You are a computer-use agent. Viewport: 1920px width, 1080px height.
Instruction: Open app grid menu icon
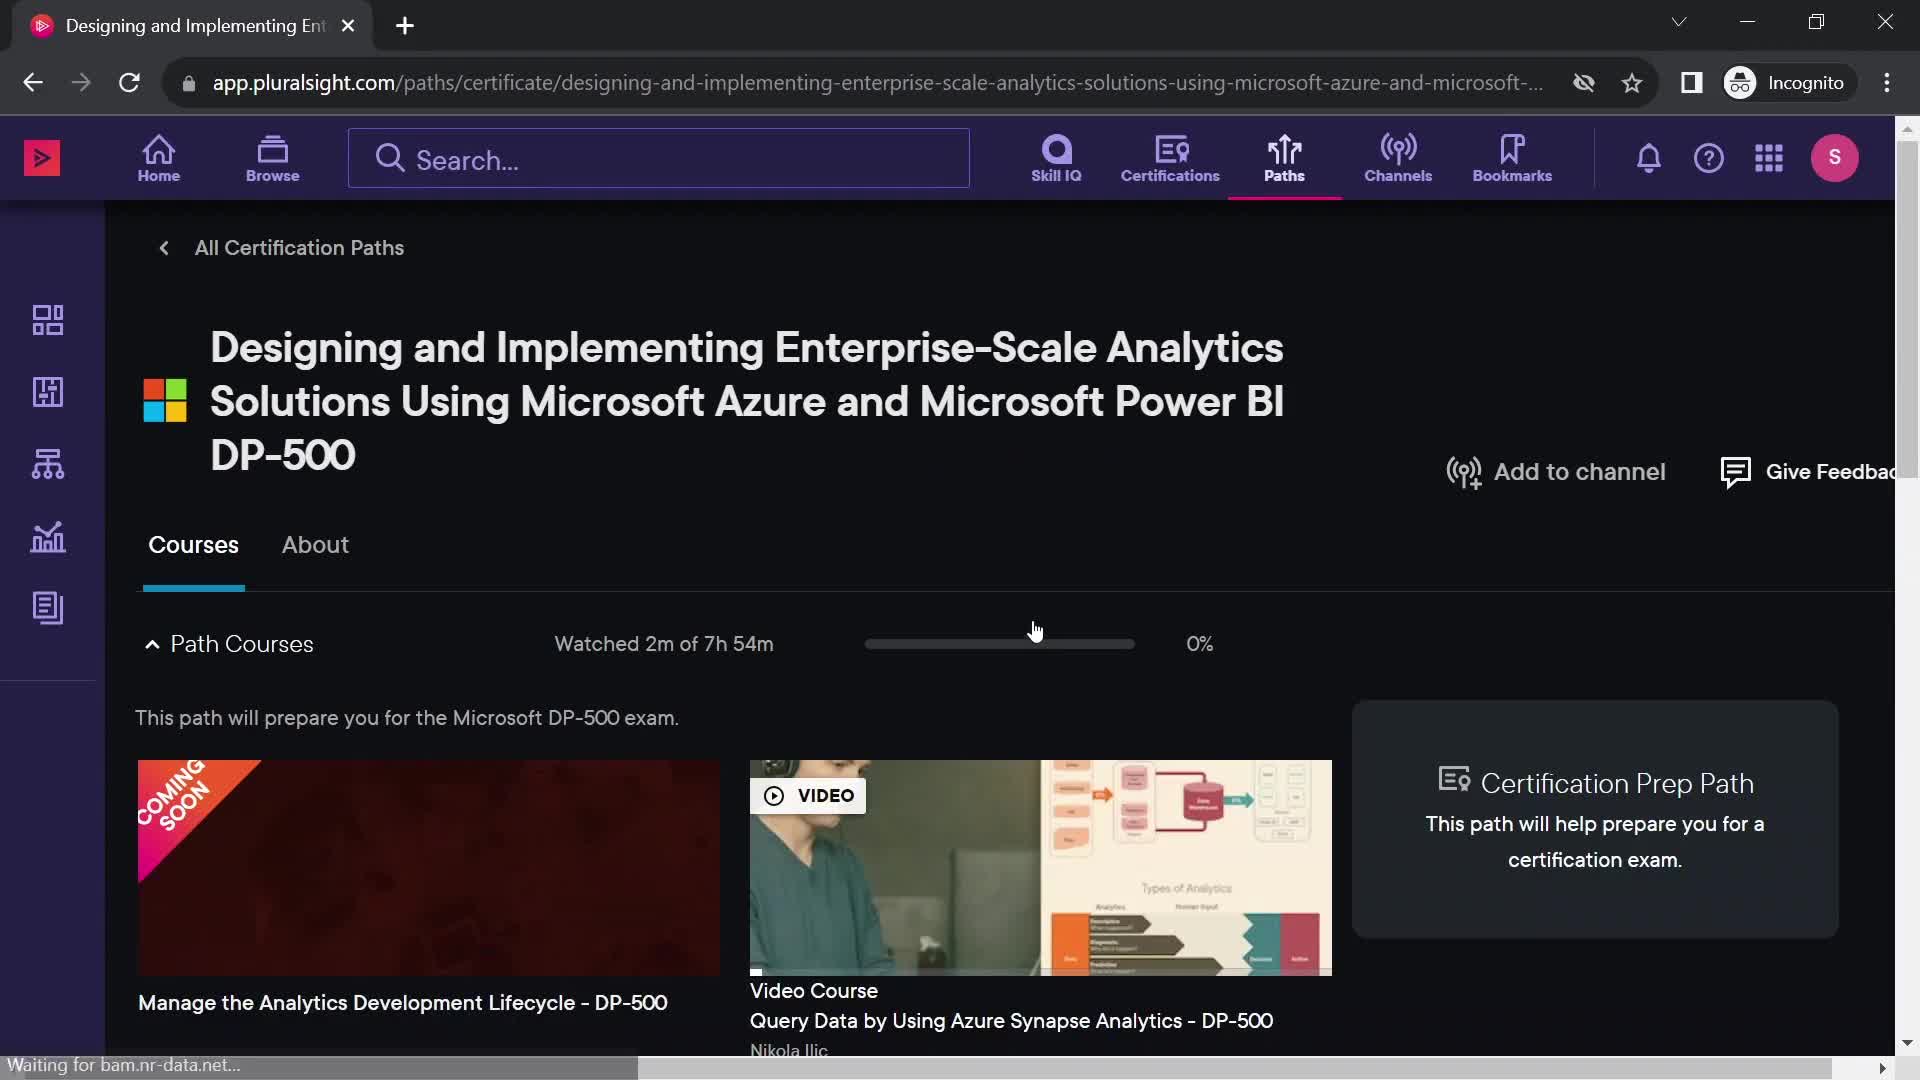click(x=1770, y=158)
